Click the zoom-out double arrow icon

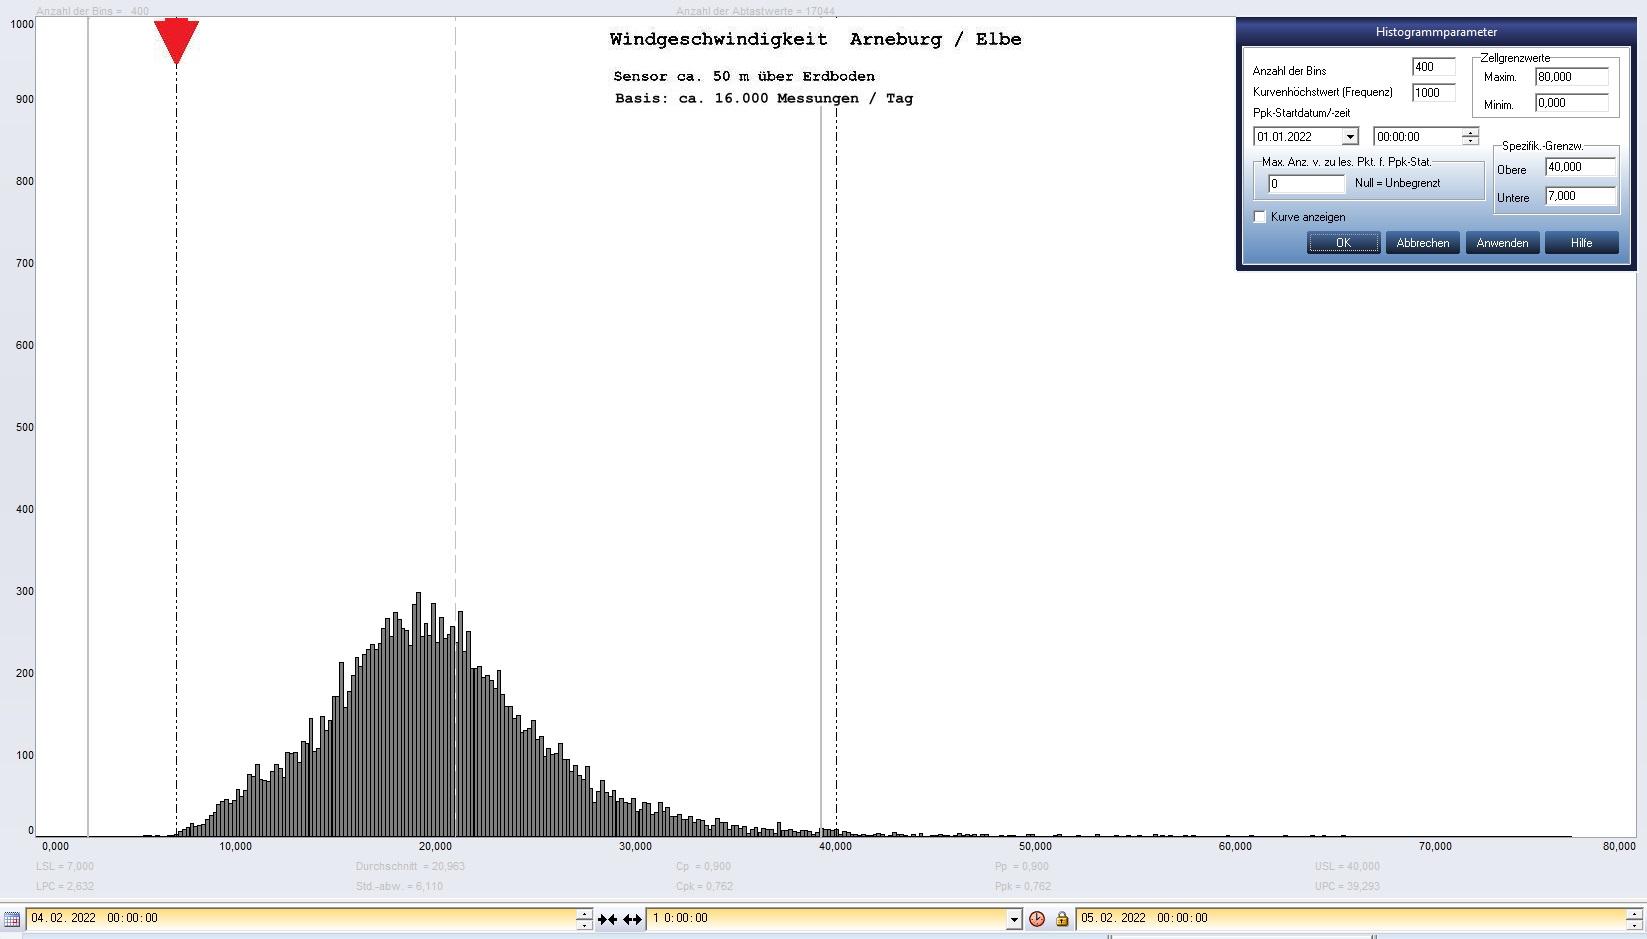point(632,918)
